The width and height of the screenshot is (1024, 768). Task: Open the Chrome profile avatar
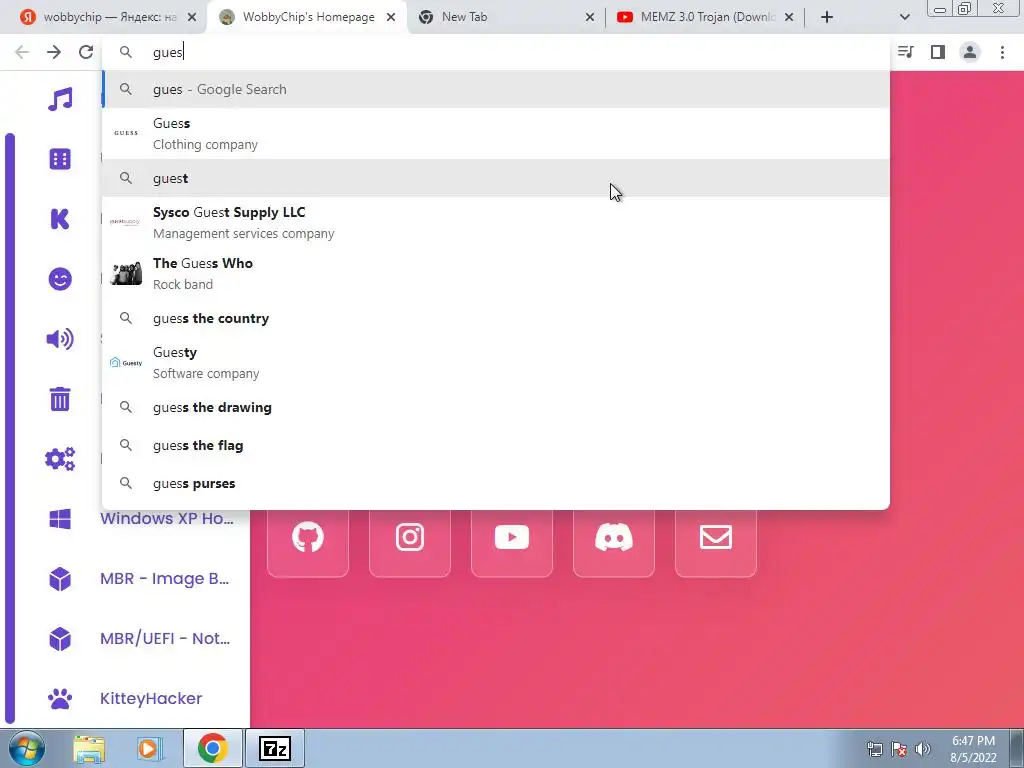pos(970,52)
